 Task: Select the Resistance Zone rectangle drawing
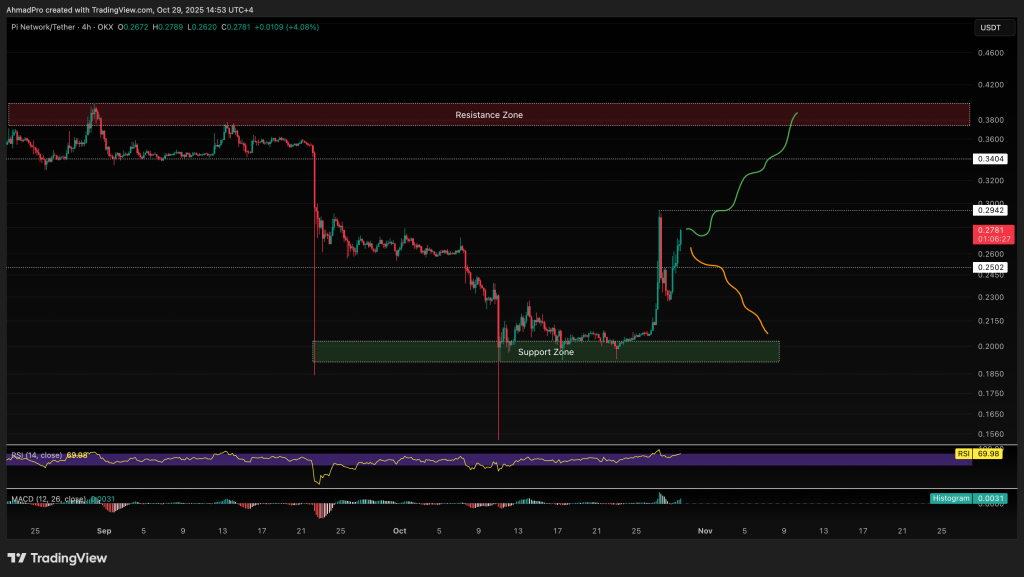tap(488, 115)
